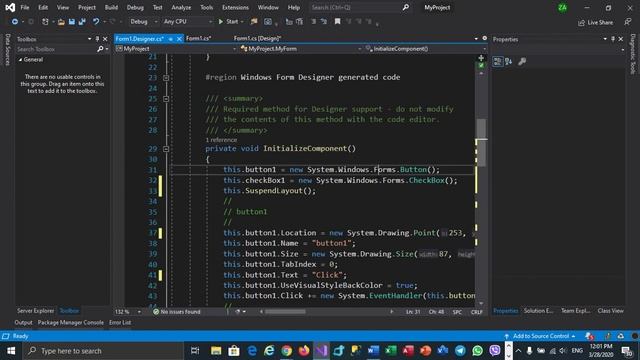Click the Toolbox search magnifier icon
Image resolution: width=640 pixels, height=360 pixels.
click(x=100, y=49)
